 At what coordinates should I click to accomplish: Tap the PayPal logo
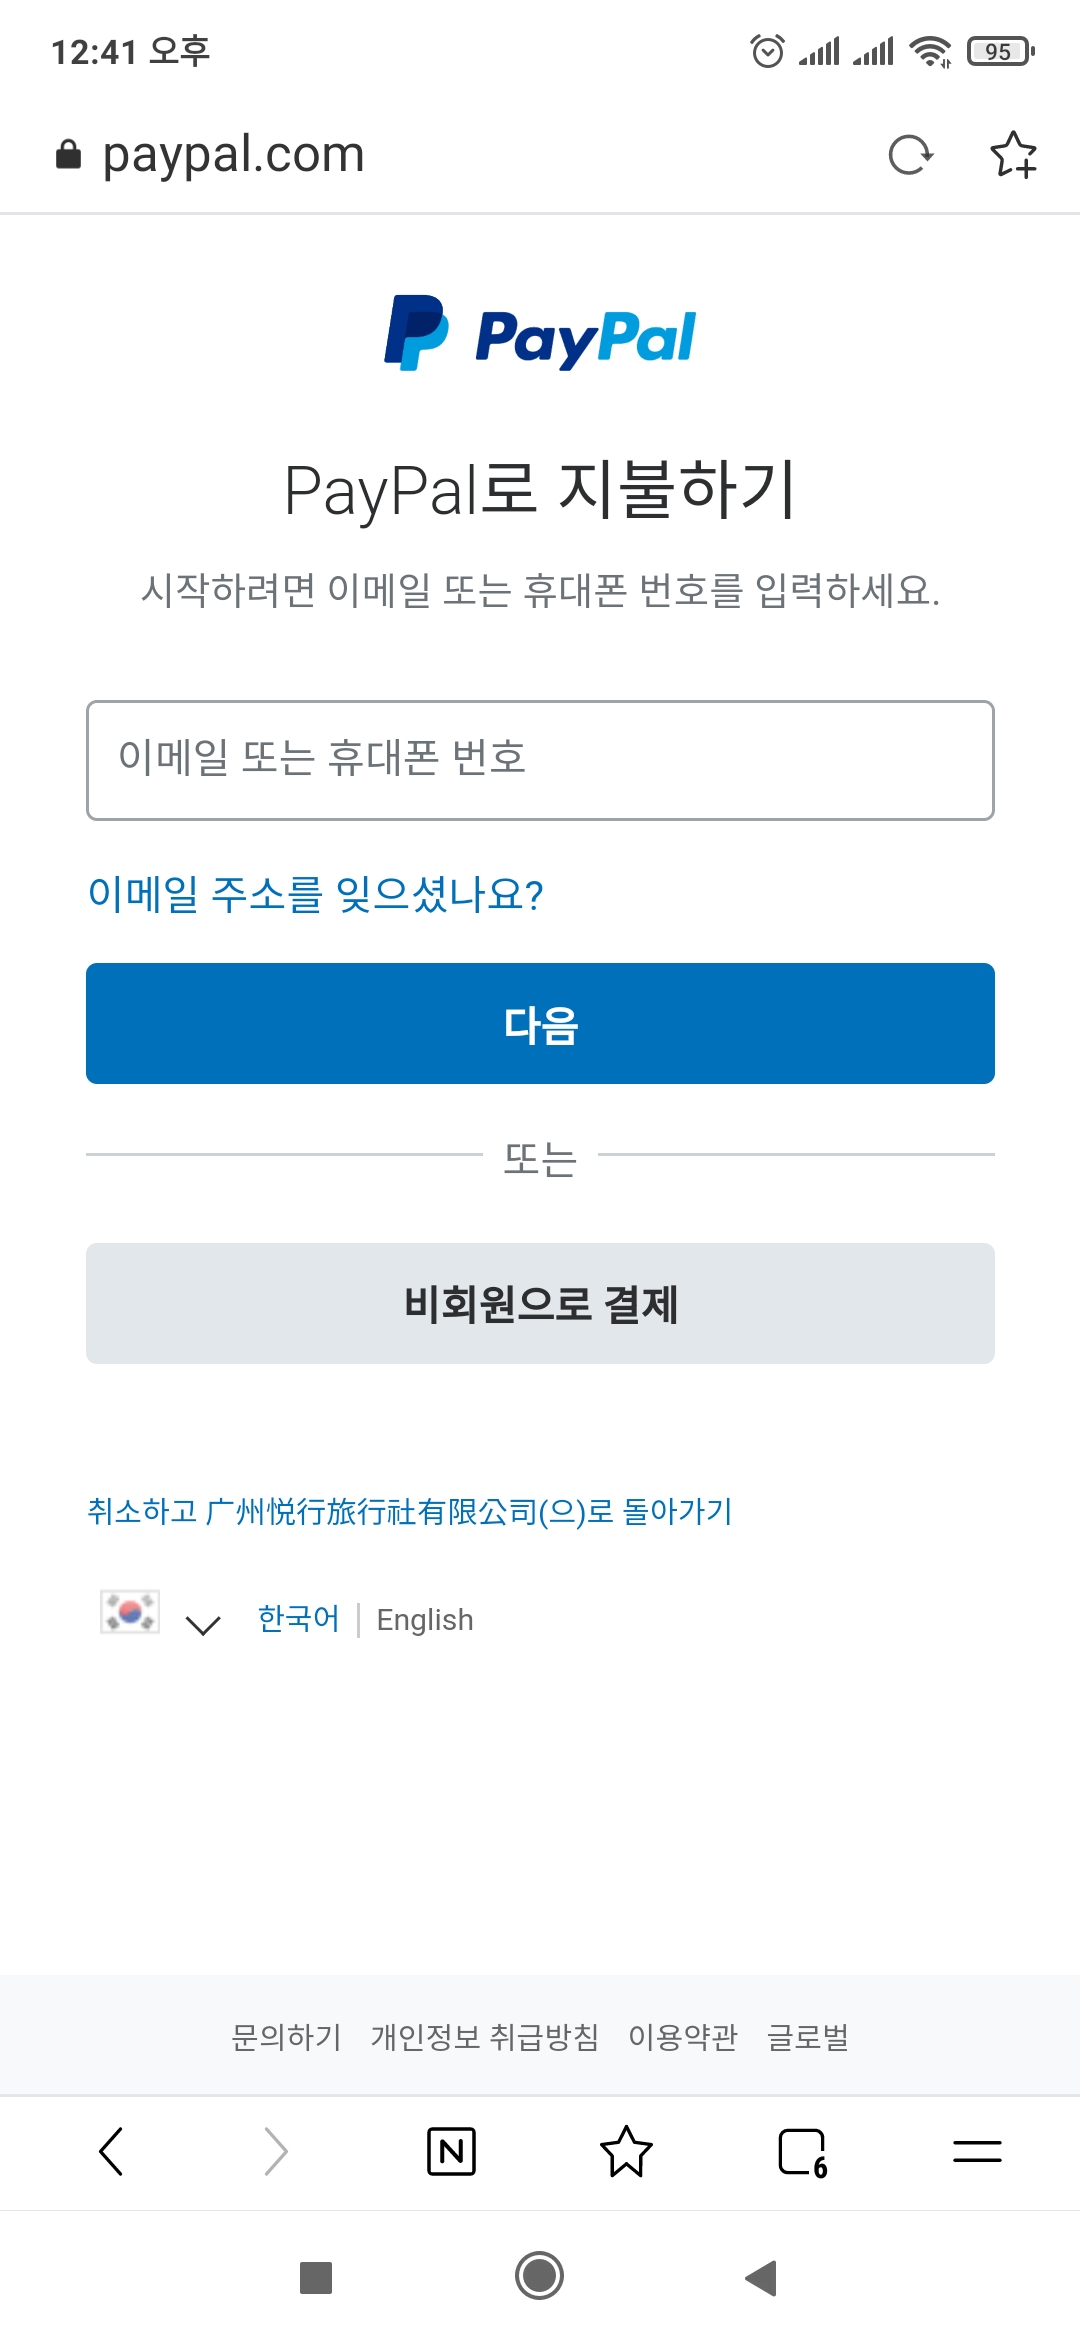[x=540, y=334]
